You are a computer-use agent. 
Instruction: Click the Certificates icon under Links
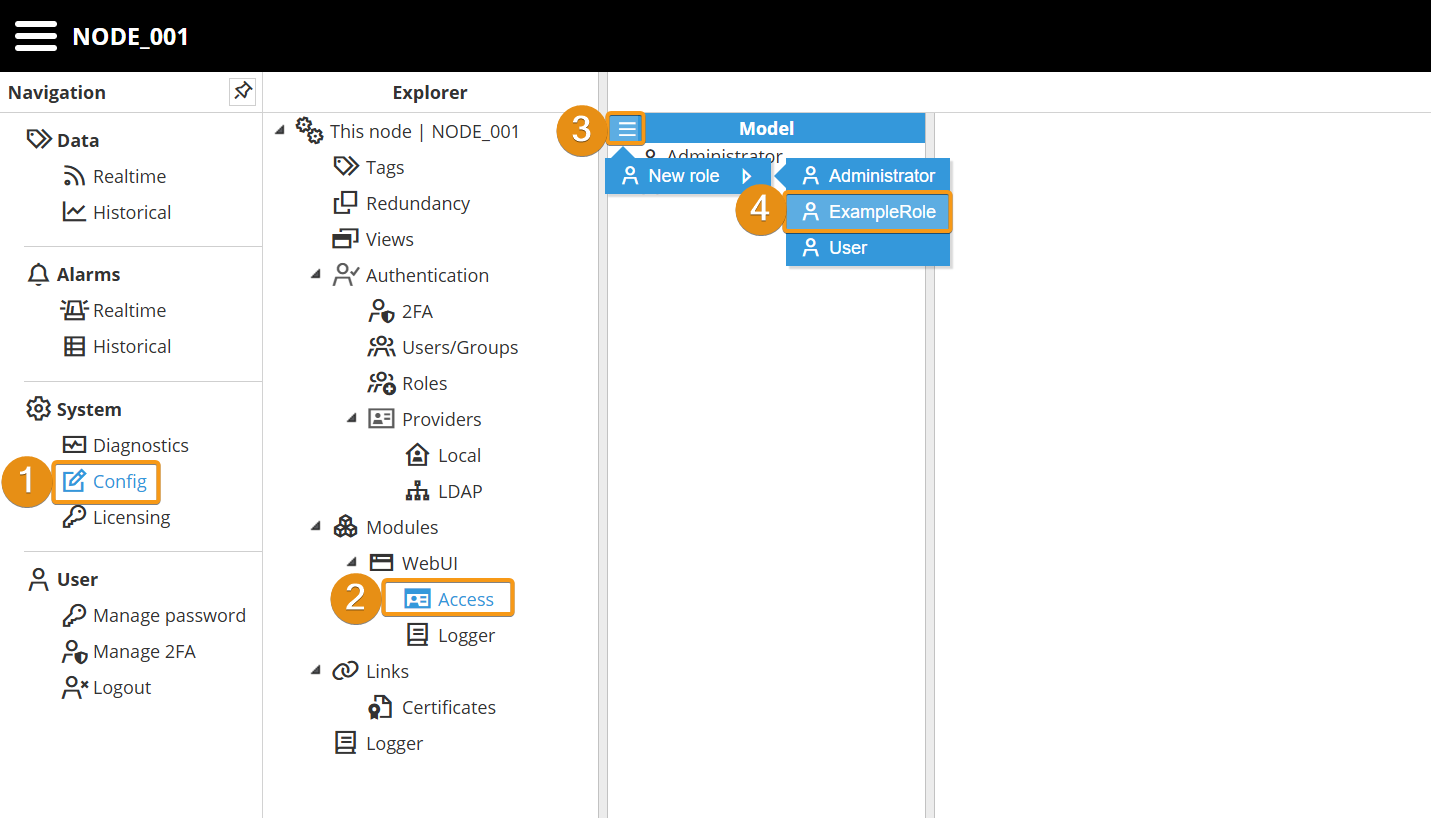pos(381,707)
